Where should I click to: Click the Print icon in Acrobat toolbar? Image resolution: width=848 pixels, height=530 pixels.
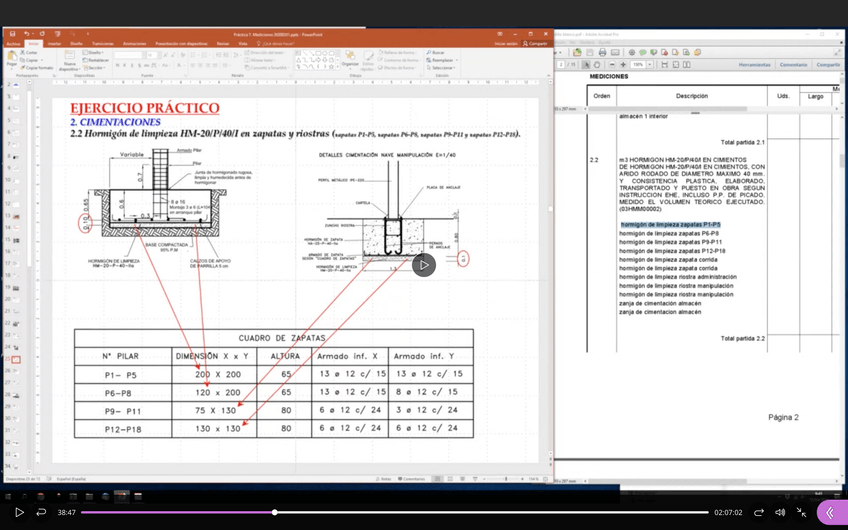coord(602,52)
